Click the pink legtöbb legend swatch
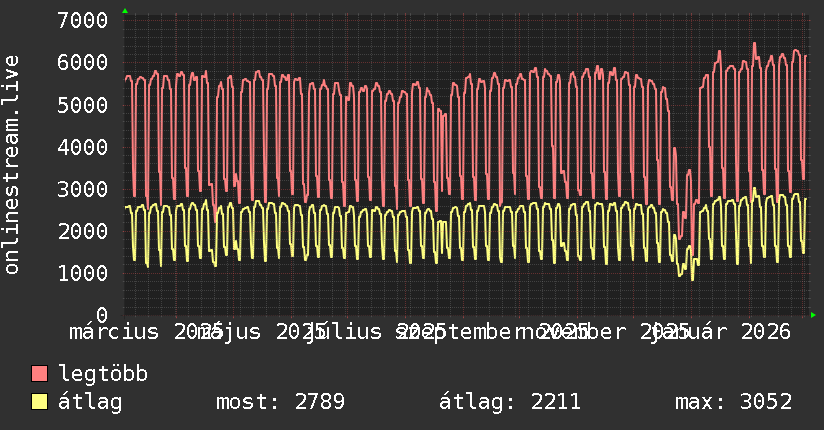The width and height of the screenshot is (824, 430). 39,374
